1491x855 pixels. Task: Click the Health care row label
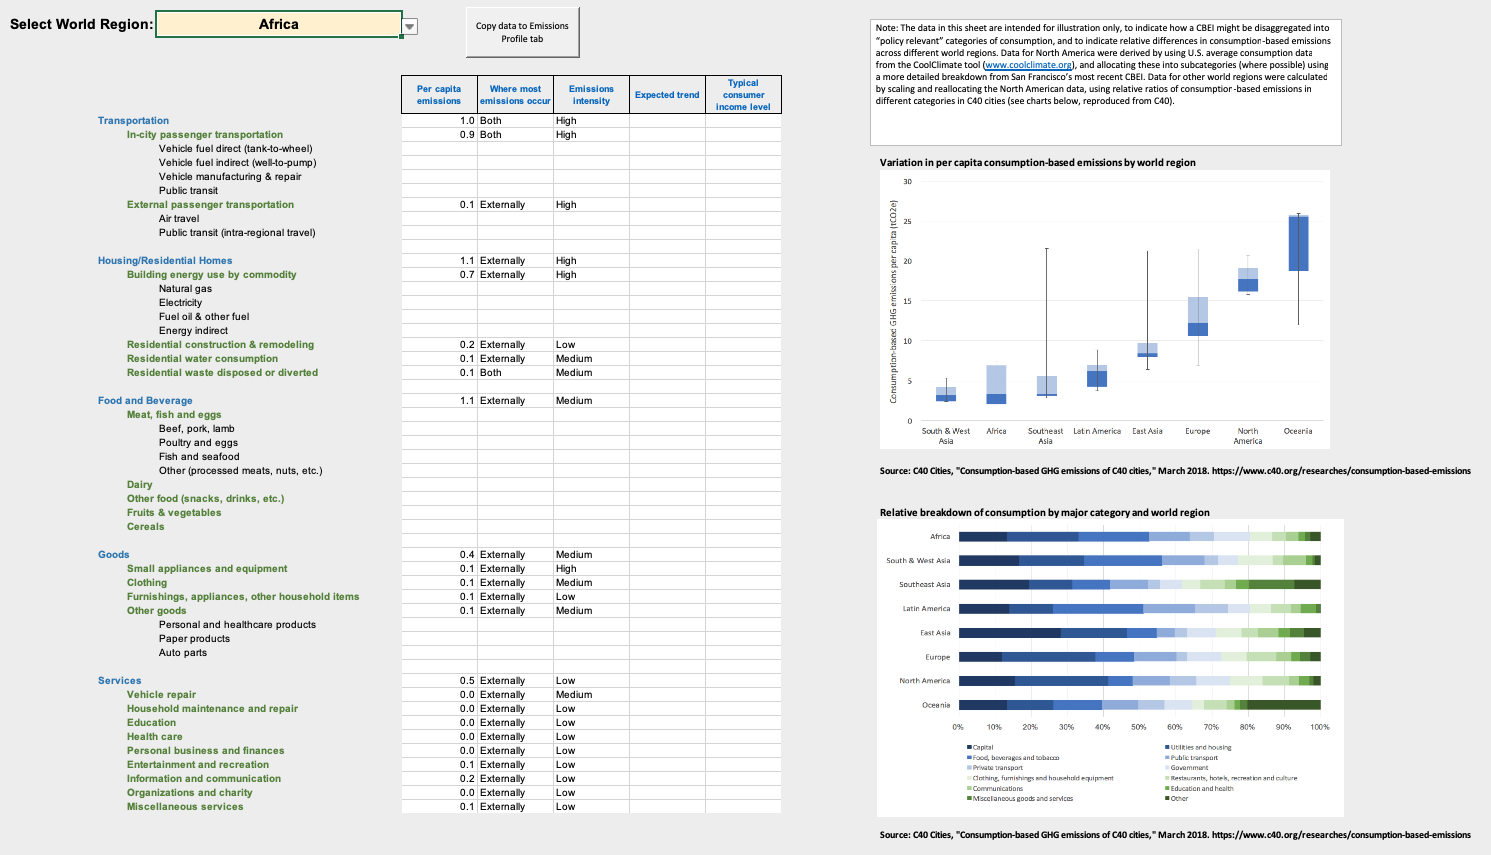point(155,736)
